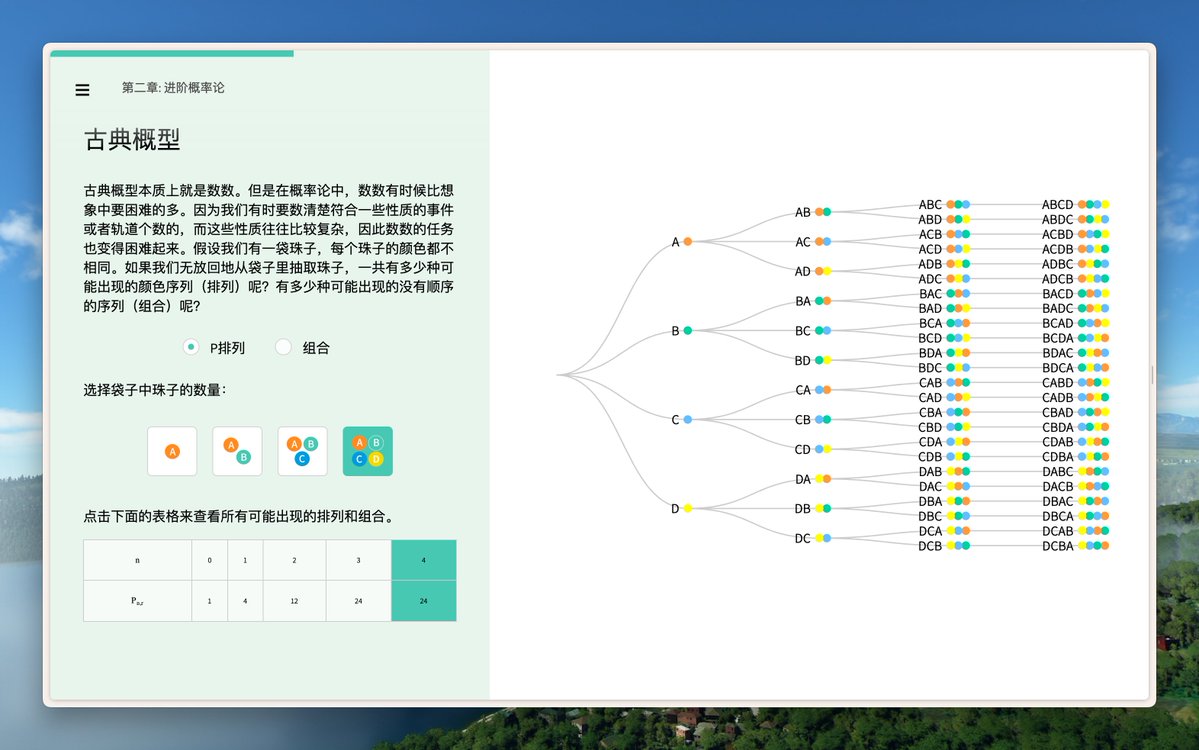Image resolution: width=1199 pixels, height=750 pixels.
Task: Click the AD node in the tree
Action: 813,271
